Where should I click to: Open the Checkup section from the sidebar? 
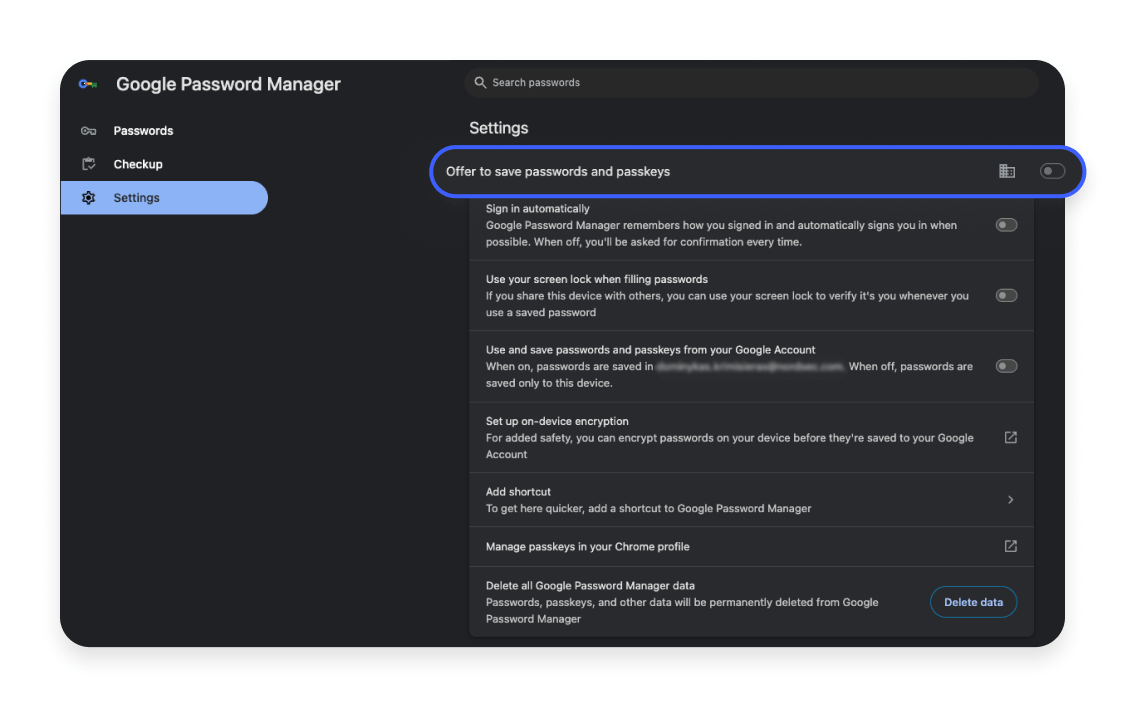tap(137, 163)
